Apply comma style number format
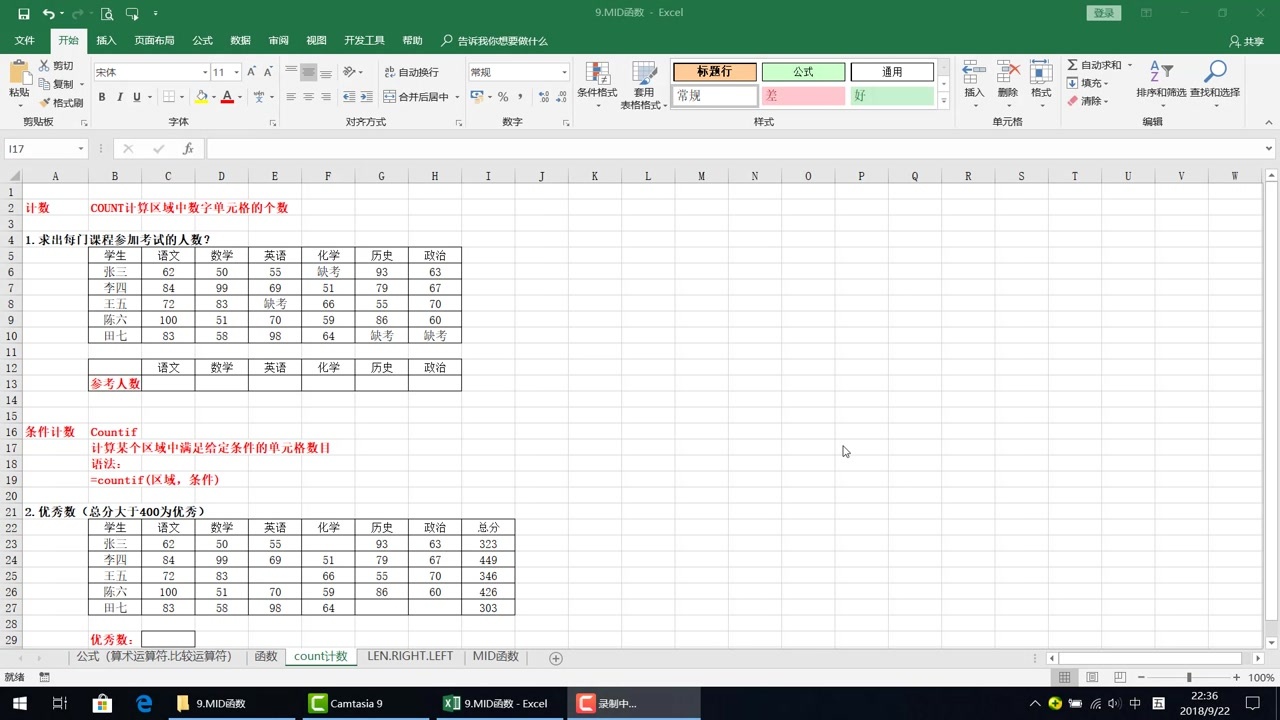This screenshot has height=720, width=1280. (x=520, y=97)
